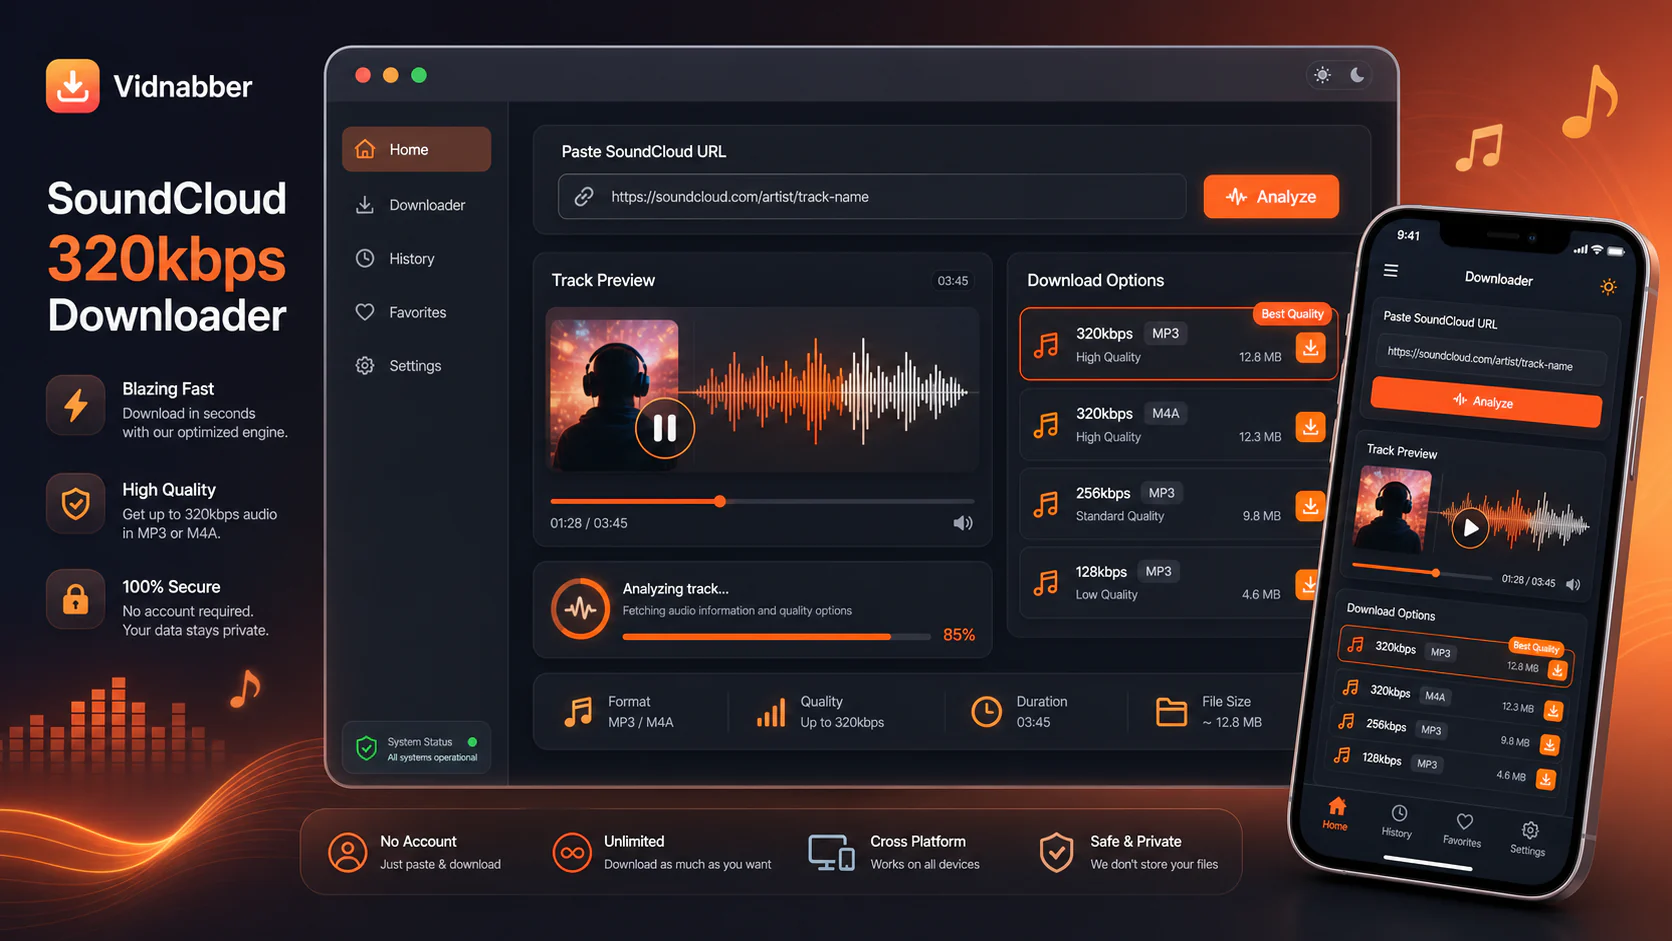Screen dimensions: 1672x941
Task: Click the System Status shield icon
Action: [x=366, y=748]
